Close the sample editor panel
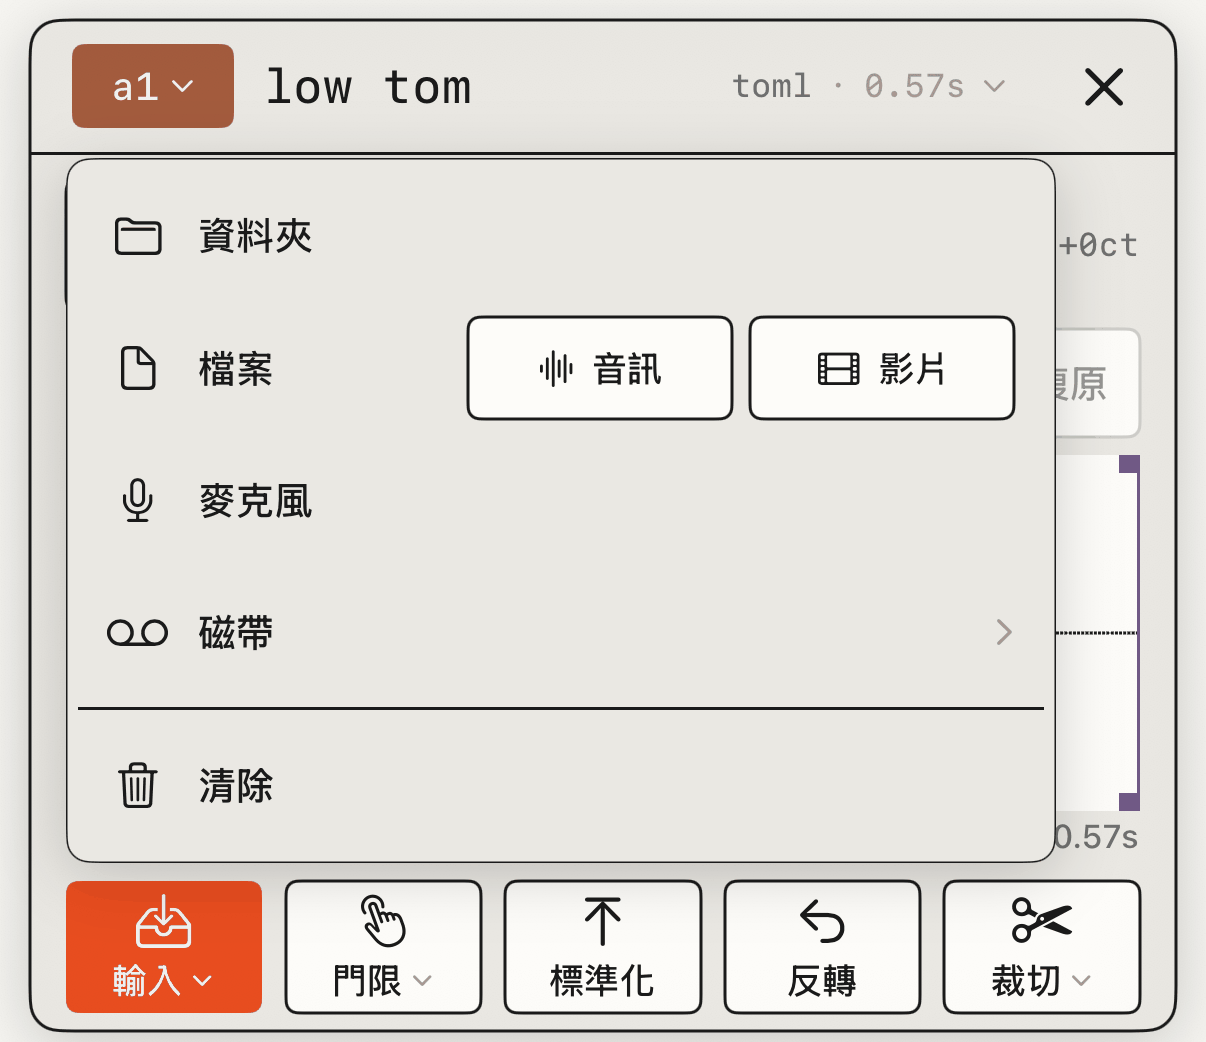The height and width of the screenshot is (1042, 1206). [x=1104, y=87]
